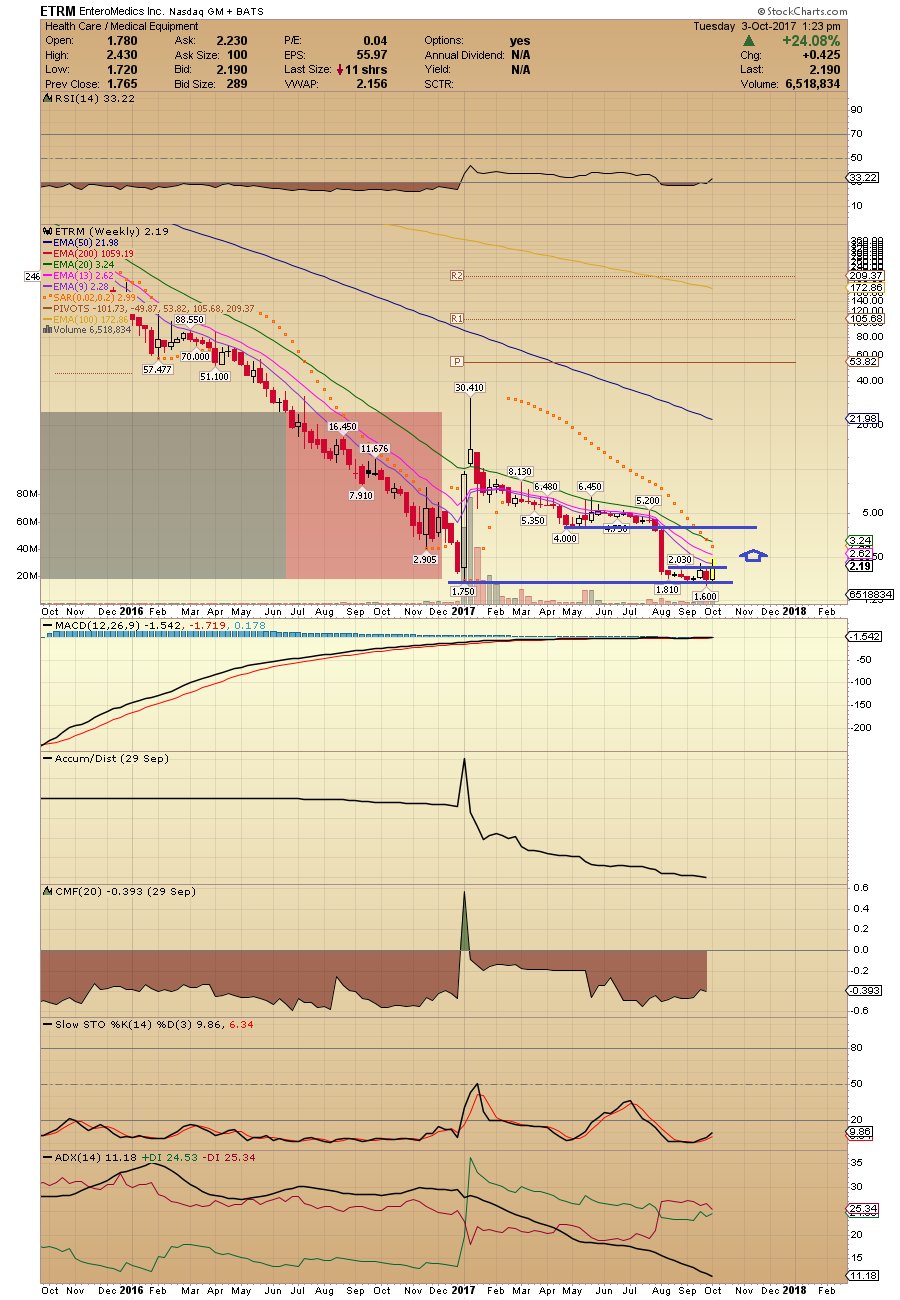Screen dimensions: 900x1300
Task: Click the 88.550 price label
Action: coord(189,320)
